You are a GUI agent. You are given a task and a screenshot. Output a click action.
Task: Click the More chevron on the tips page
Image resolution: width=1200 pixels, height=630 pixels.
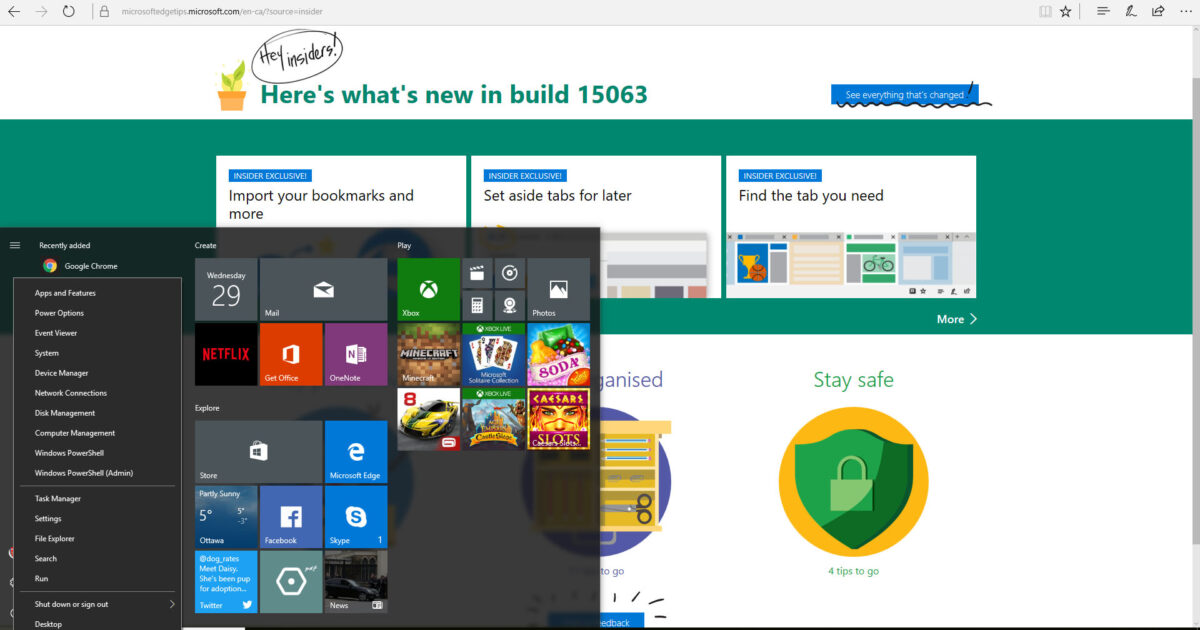pos(955,318)
